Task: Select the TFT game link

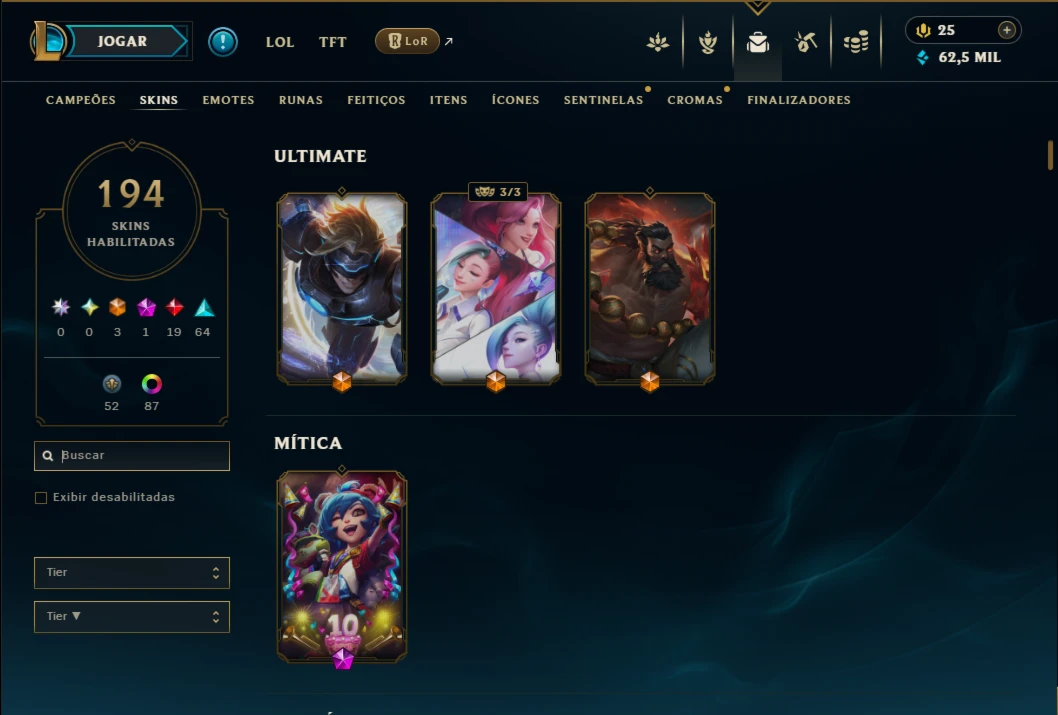Action: (x=333, y=42)
